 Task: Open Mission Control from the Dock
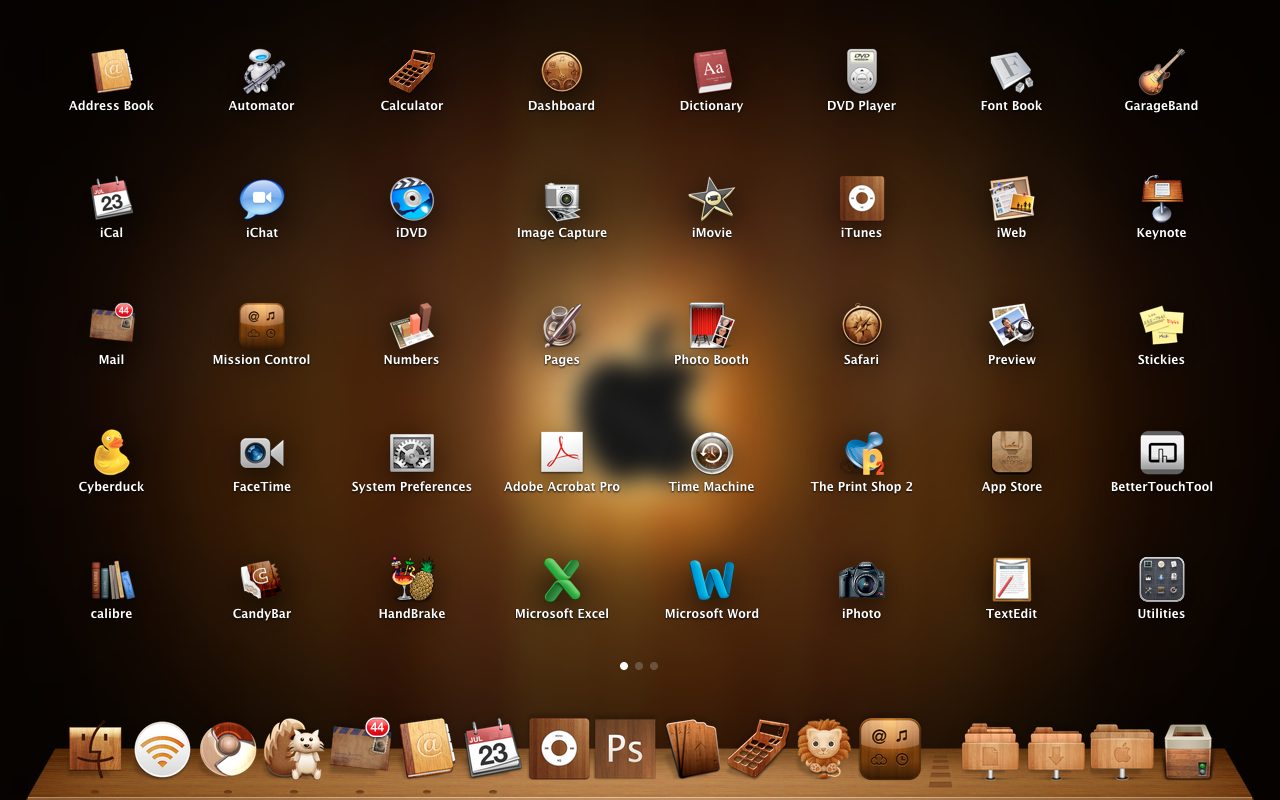tap(890, 748)
